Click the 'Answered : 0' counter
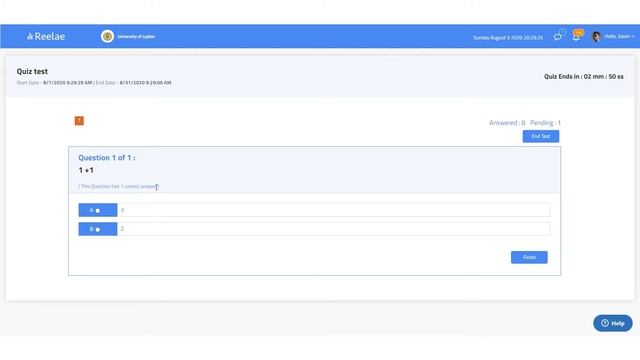The image size is (640, 360). coord(507,123)
